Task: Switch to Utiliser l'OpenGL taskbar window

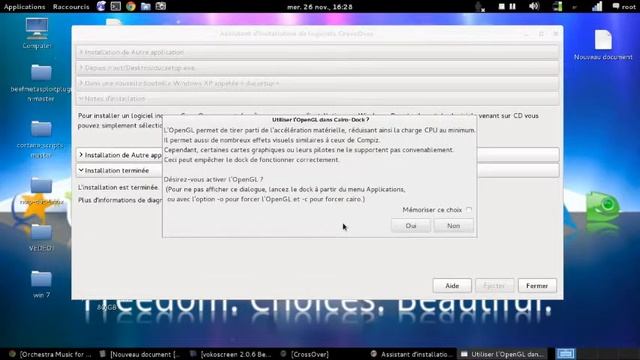Action: point(503,354)
